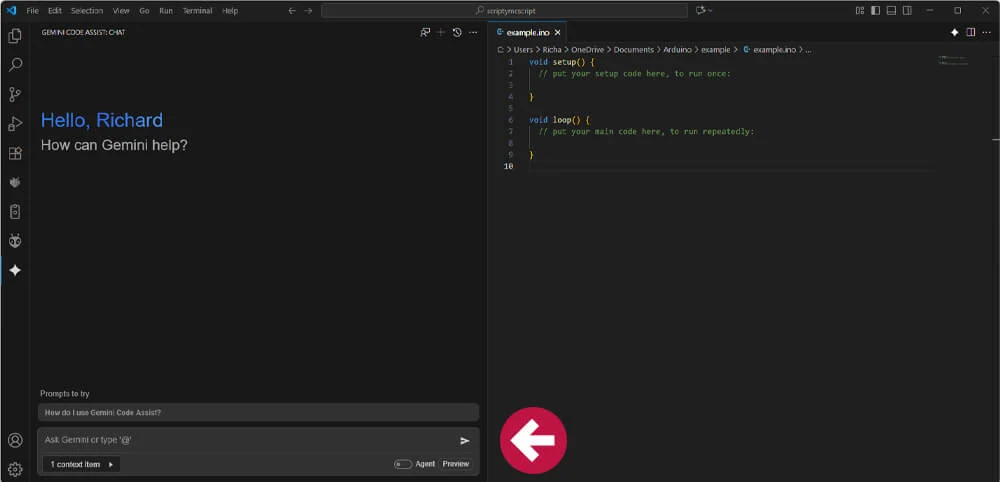Click the editor minimap preview
Screen dimensions: 1000x482
point(953,61)
